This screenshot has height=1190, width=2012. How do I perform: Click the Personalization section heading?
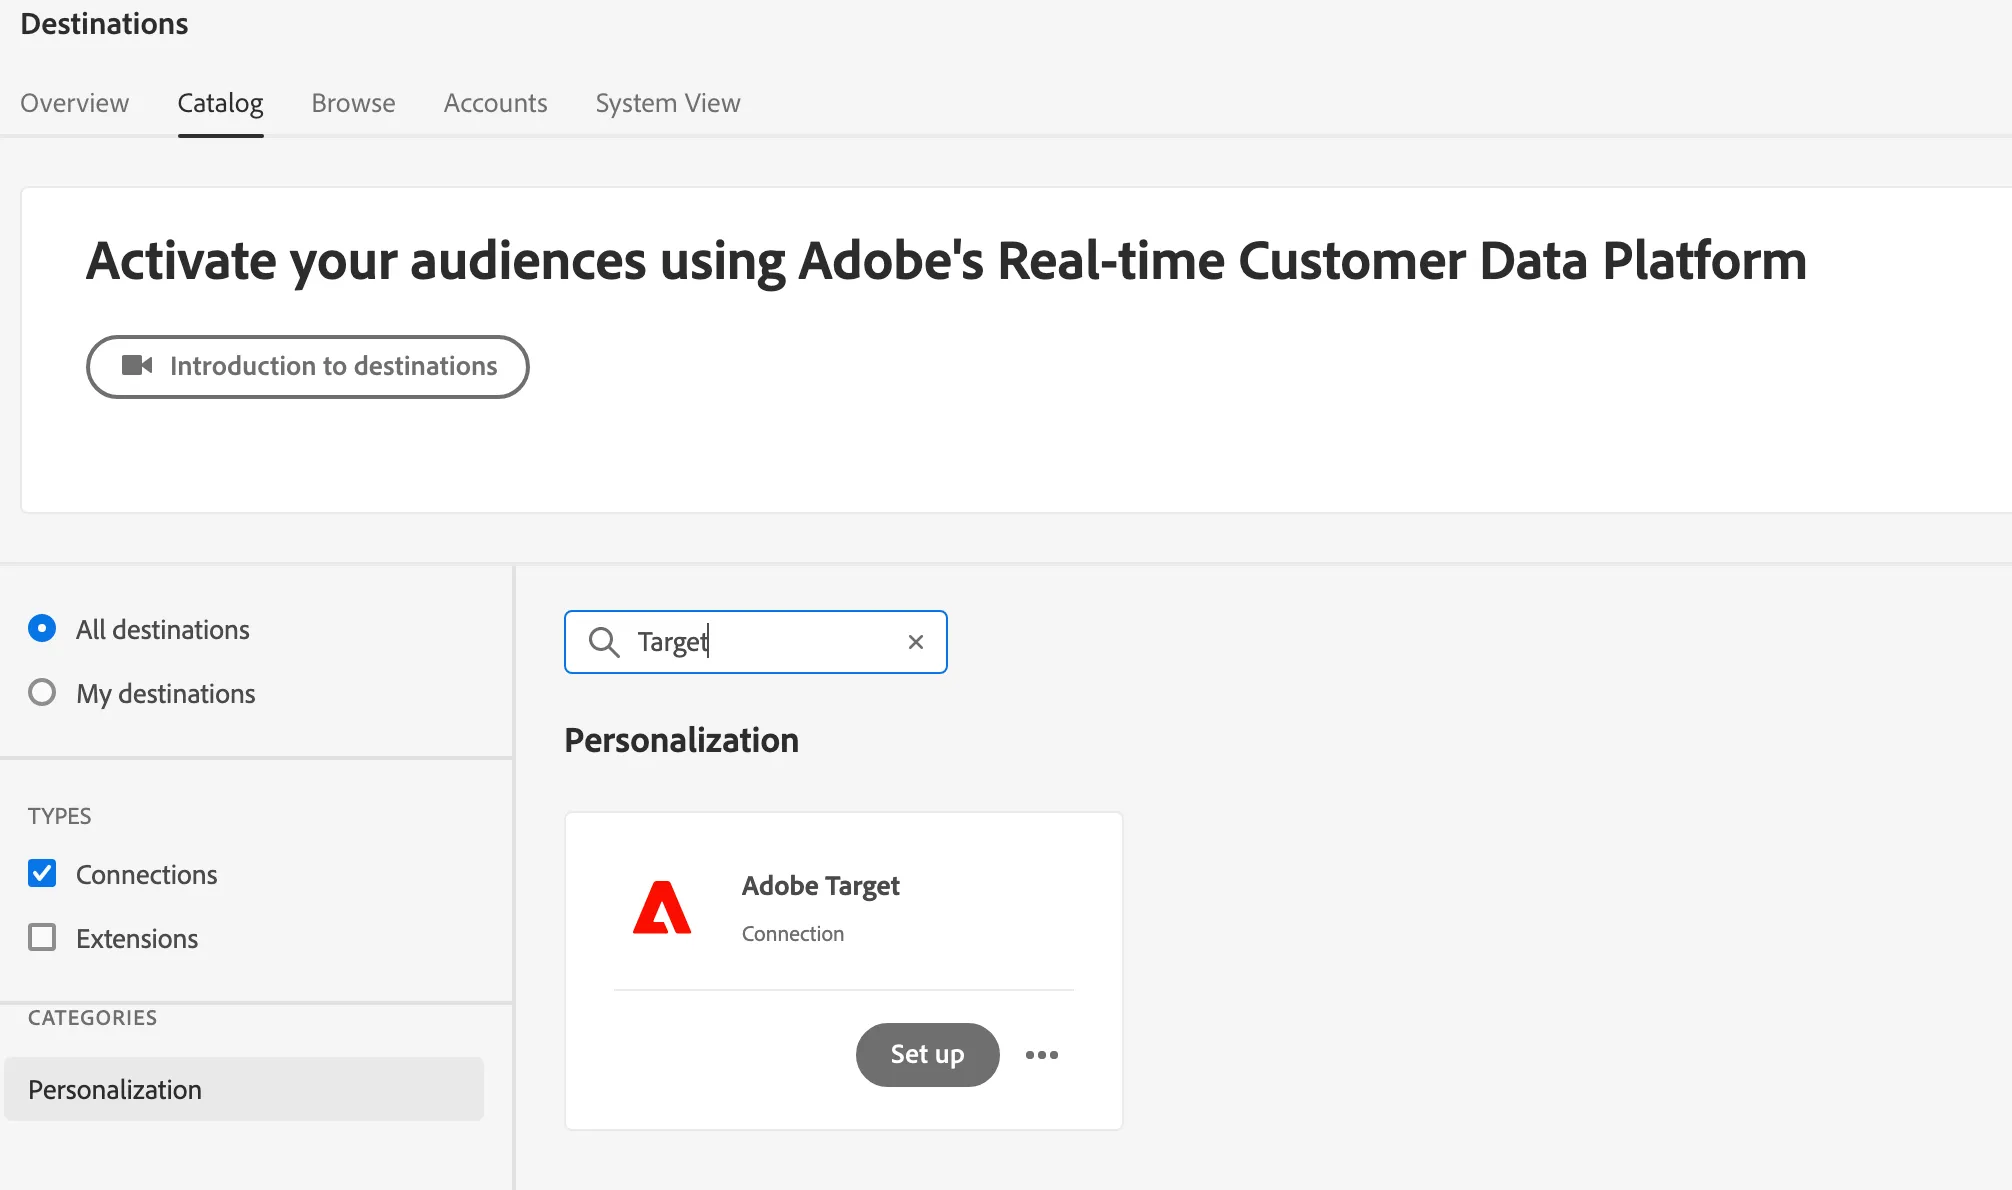click(x=681, y=740)
